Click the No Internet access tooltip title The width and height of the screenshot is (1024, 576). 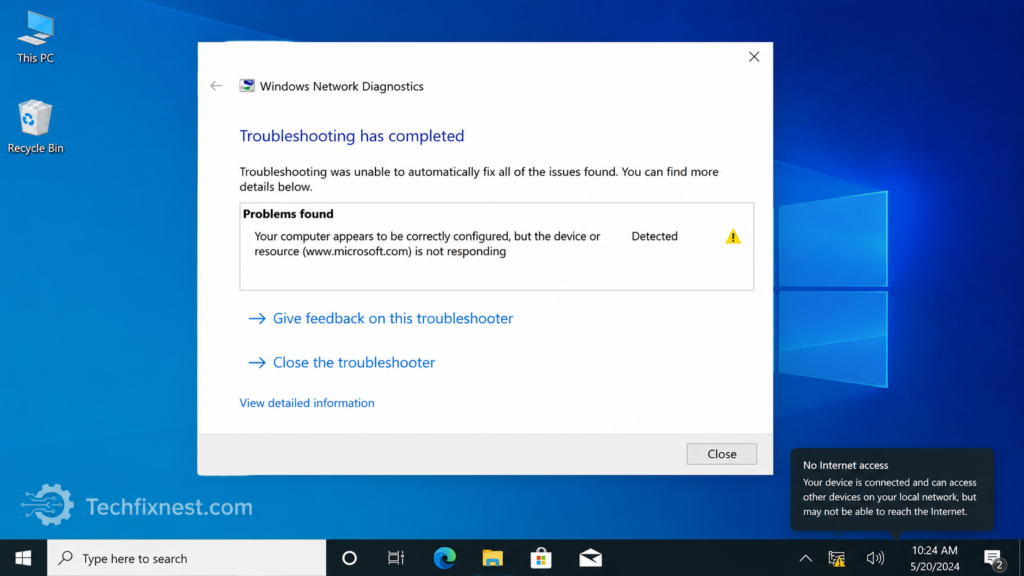[845, 465]
